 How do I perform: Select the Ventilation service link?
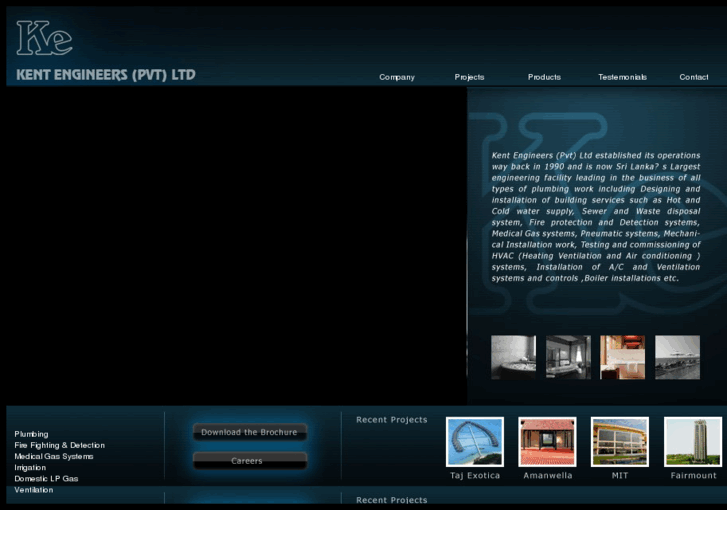point(34,490)
